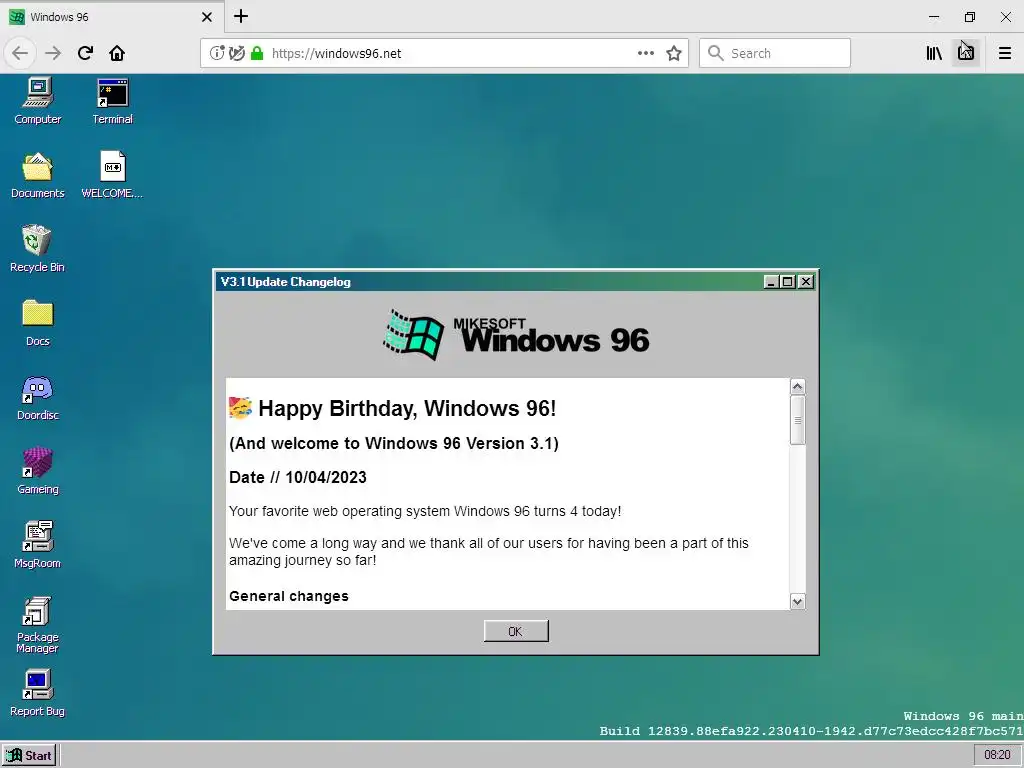Click the toolbar icon next to the Library button
This screenshot has width=1024, height=768.
point(966,53)
